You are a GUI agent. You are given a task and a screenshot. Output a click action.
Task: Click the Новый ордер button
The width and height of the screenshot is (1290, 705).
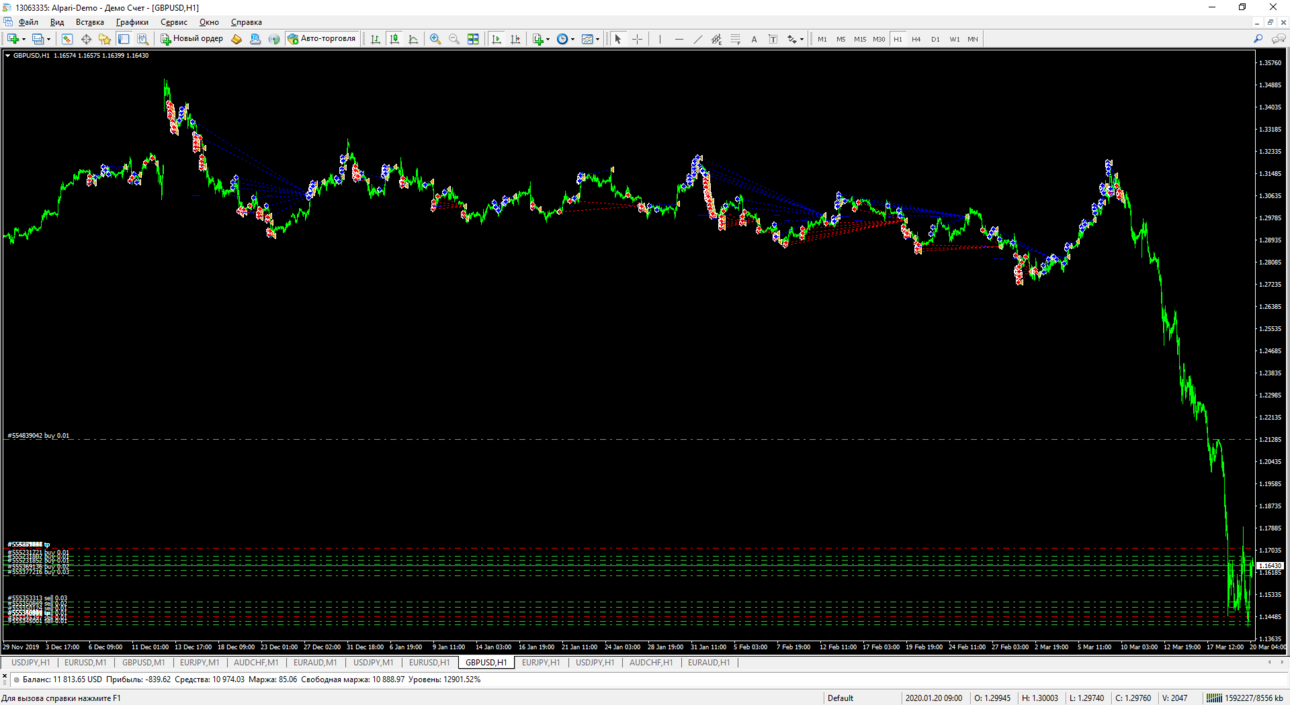191,39
